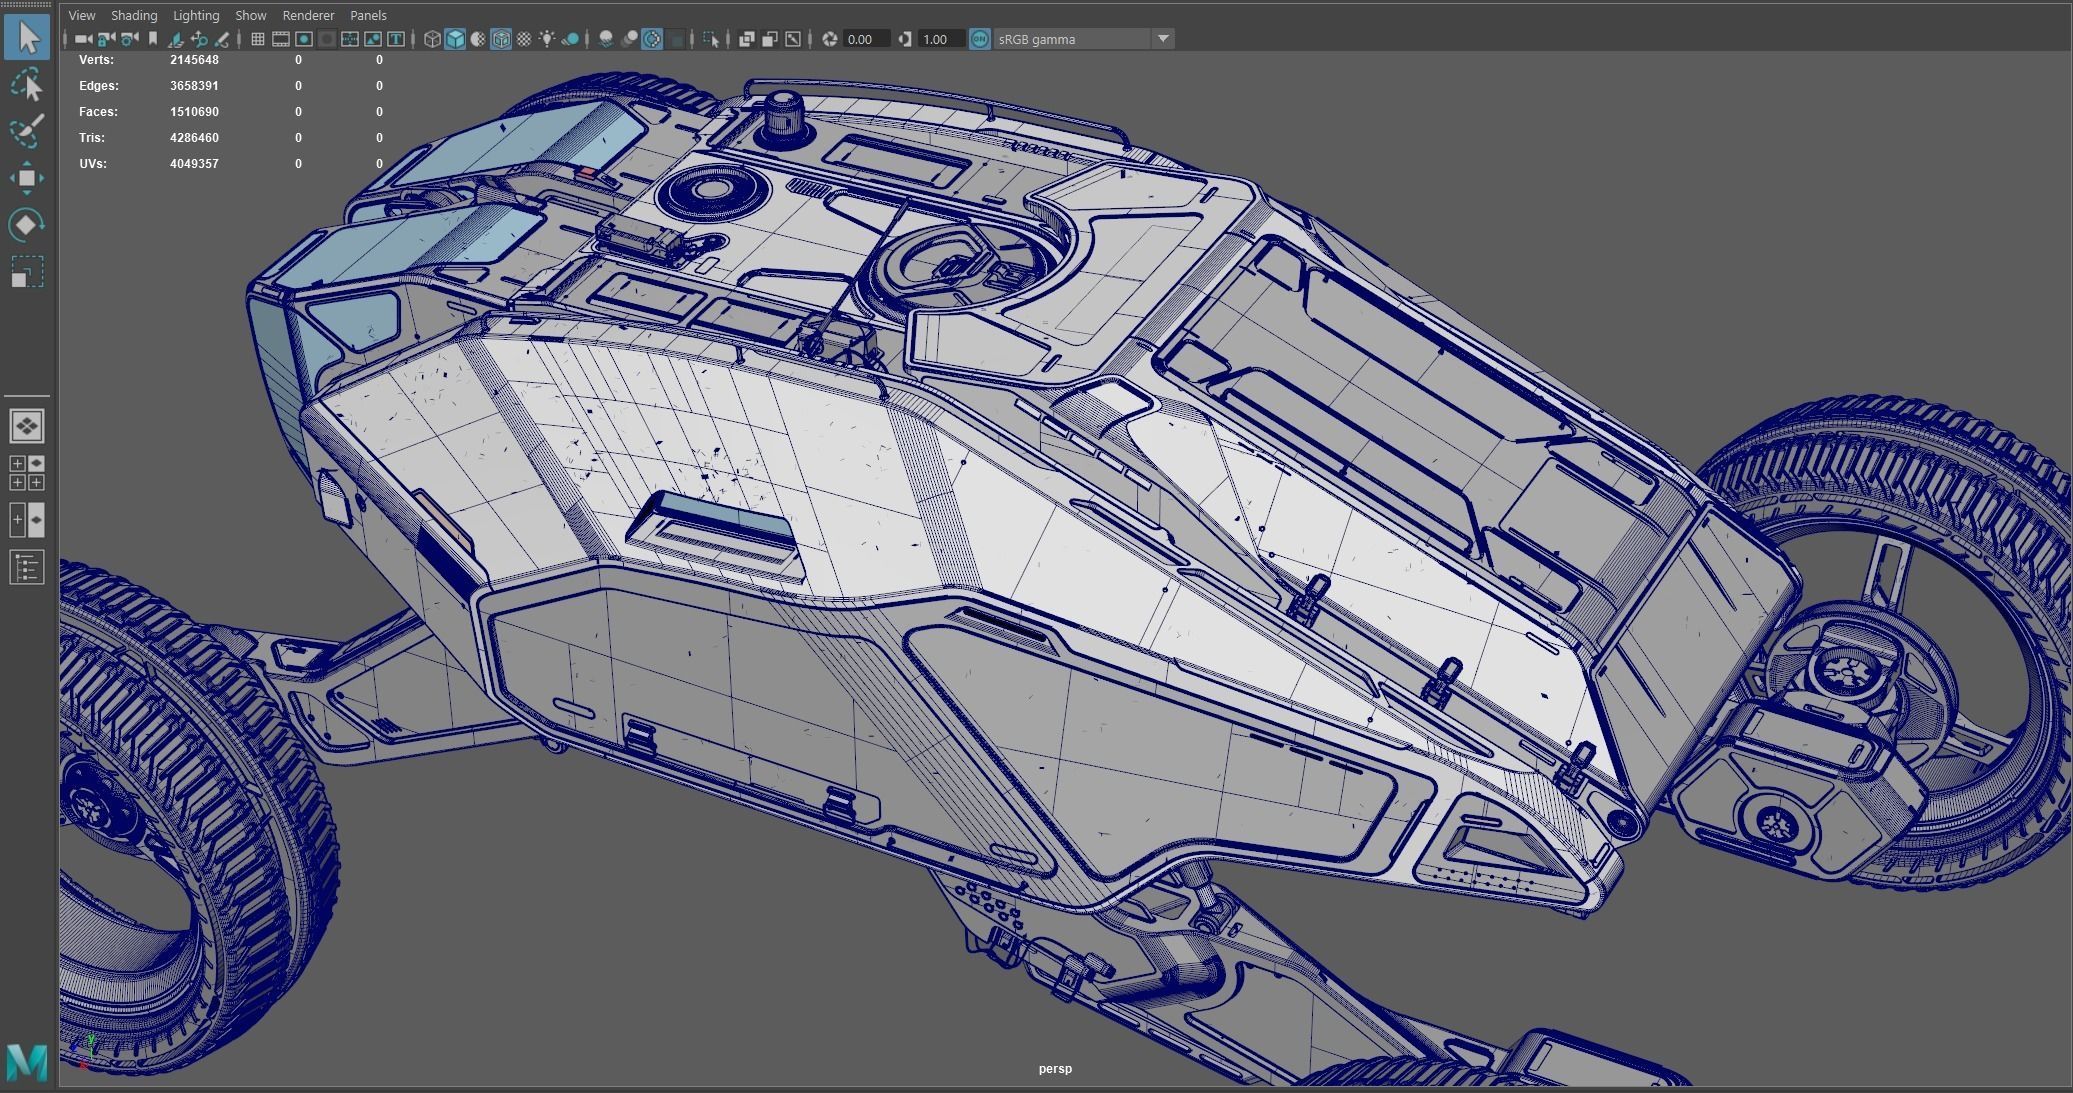Activate the Paint Selection tool

coord(27,131)
